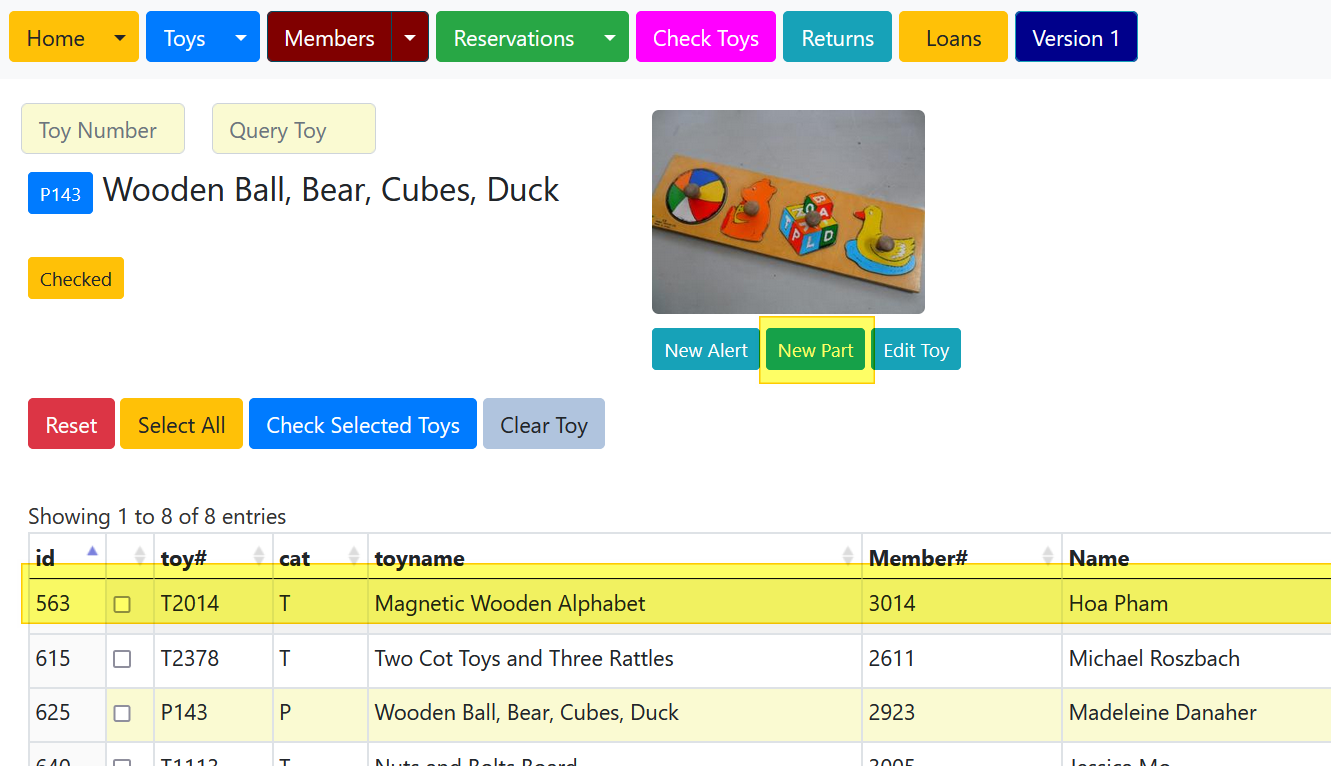Sort table by id column arrow

[92, 551]
